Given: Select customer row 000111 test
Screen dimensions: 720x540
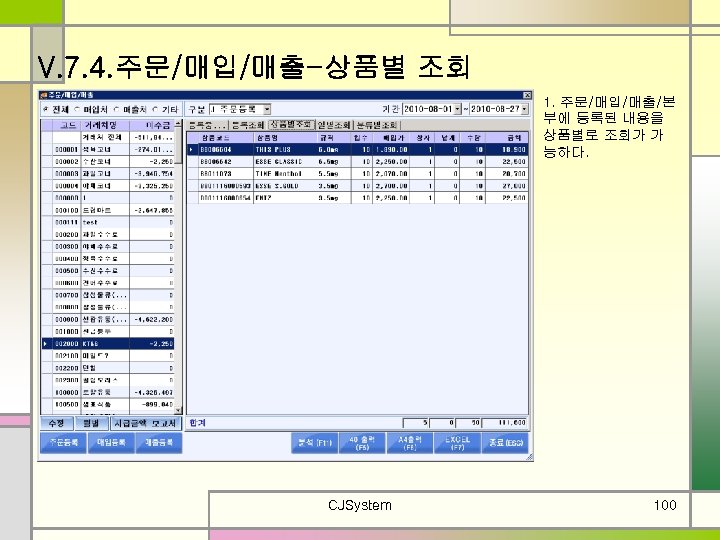Looking at the screenshot, I should [x=108, y=222].
